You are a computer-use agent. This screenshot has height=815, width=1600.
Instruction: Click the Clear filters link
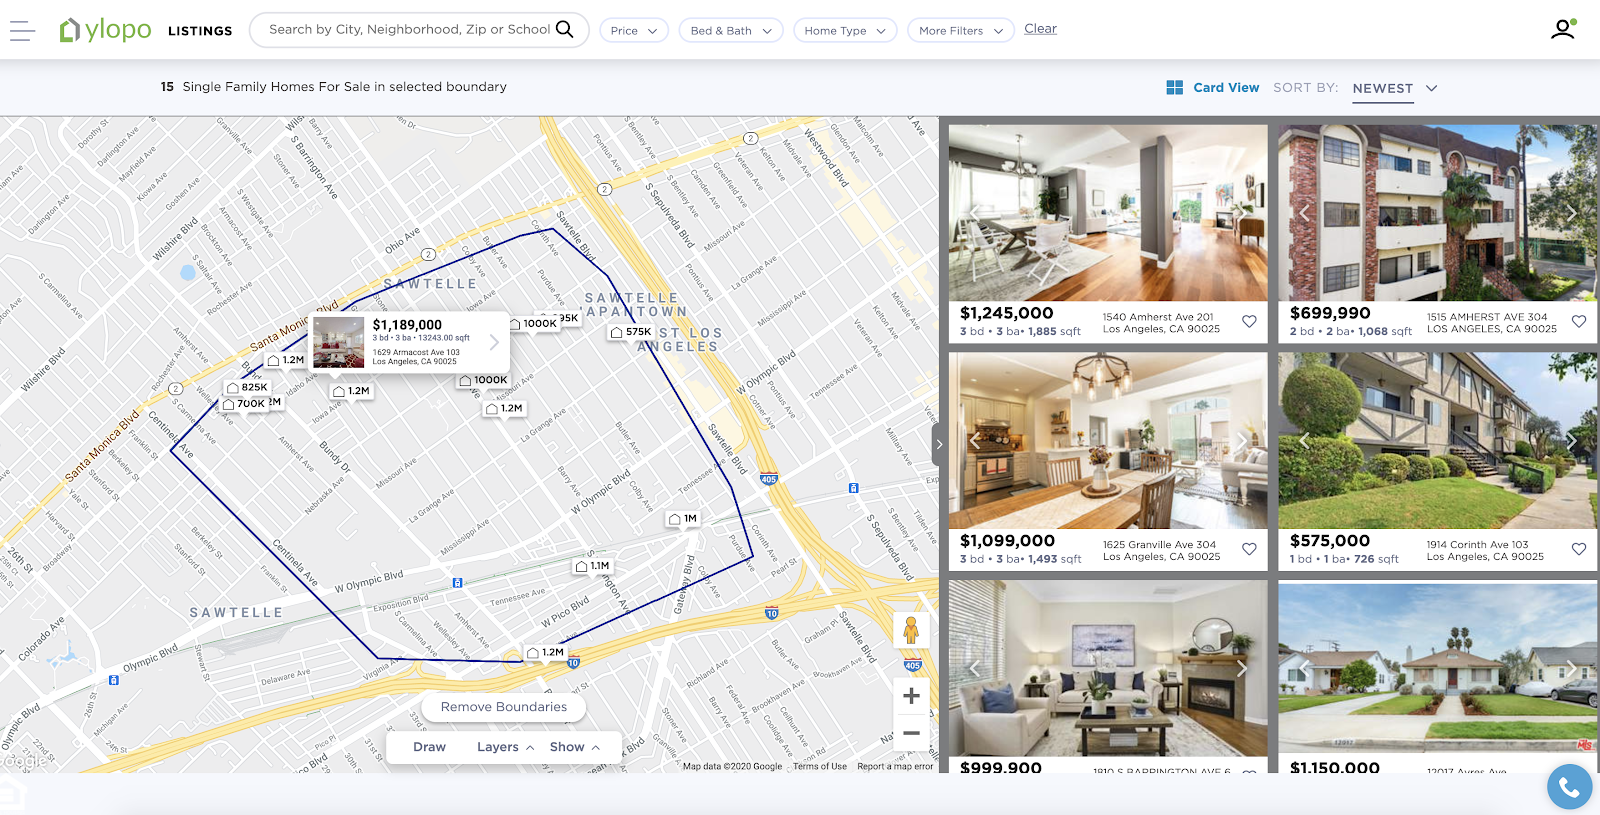(x=1040, y=29)
